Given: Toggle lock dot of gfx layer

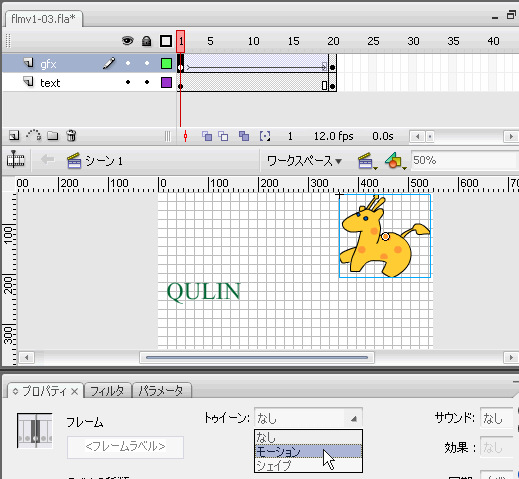Looking at the screenshot, I should pos(147,63).
